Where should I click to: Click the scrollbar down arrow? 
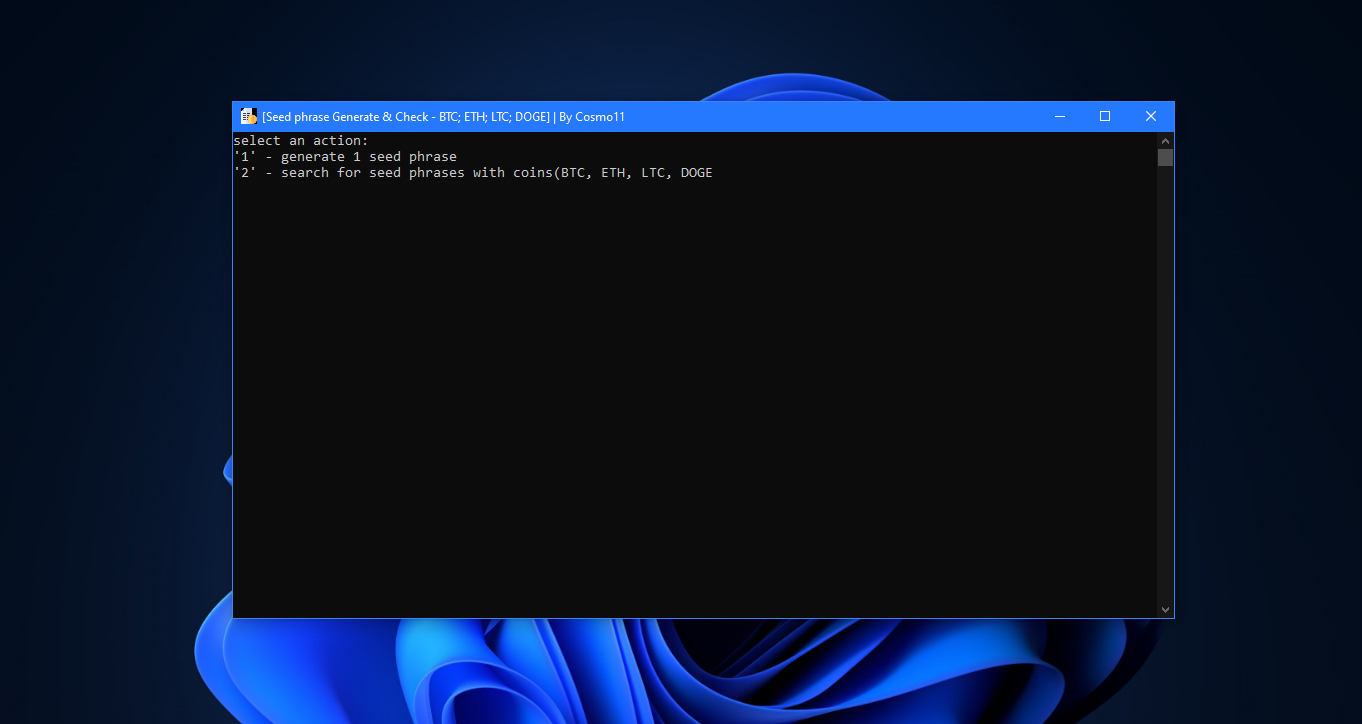click(1165, 609)
